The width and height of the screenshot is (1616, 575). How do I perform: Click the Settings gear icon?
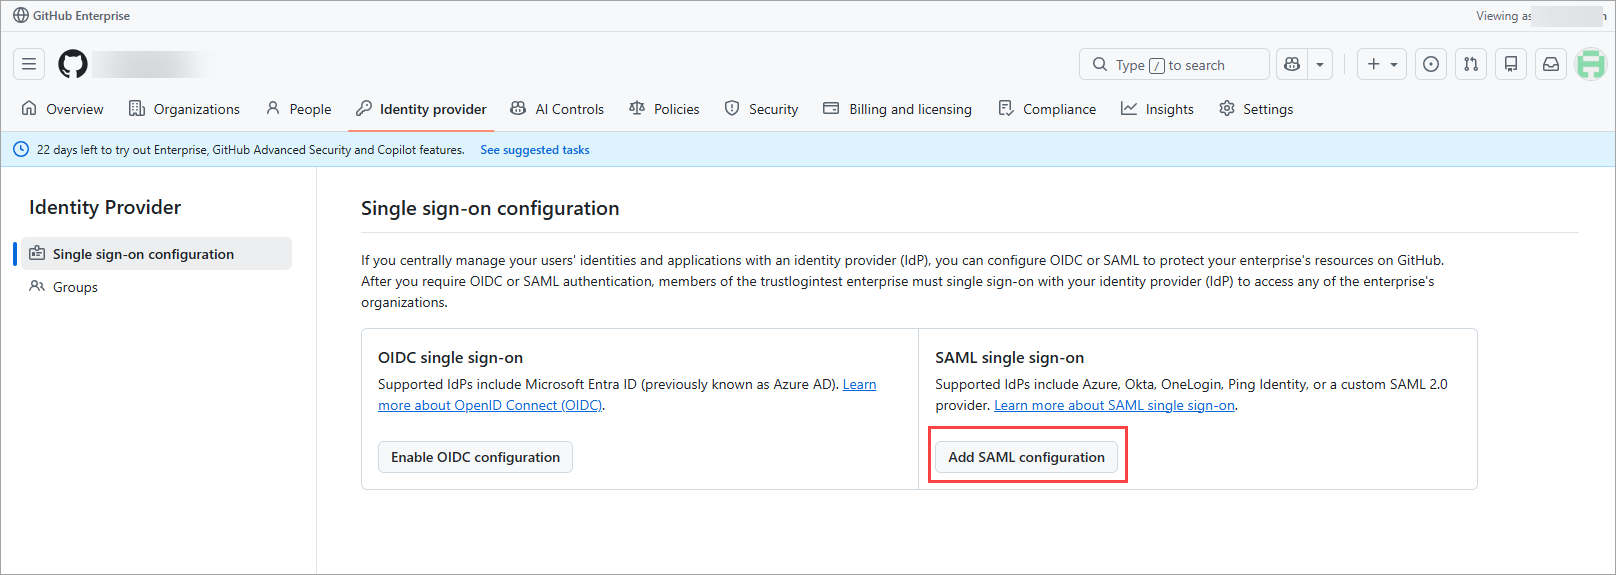tap(1227, 108)
